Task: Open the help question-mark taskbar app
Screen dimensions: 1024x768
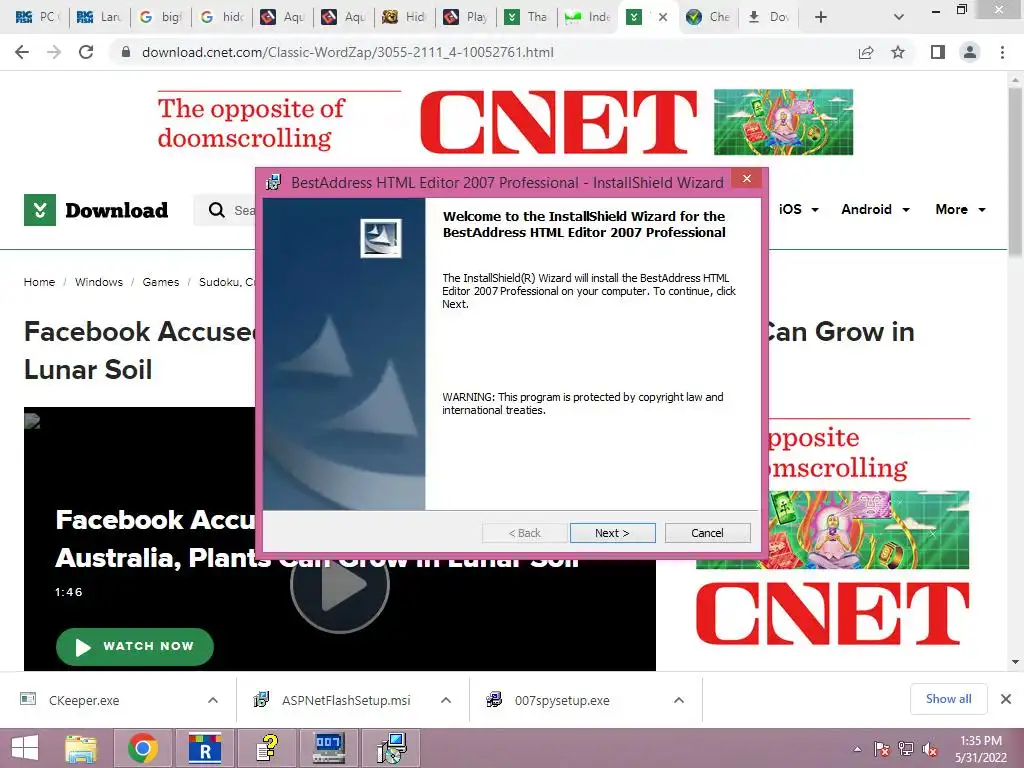Action: (x=267, y=748)
